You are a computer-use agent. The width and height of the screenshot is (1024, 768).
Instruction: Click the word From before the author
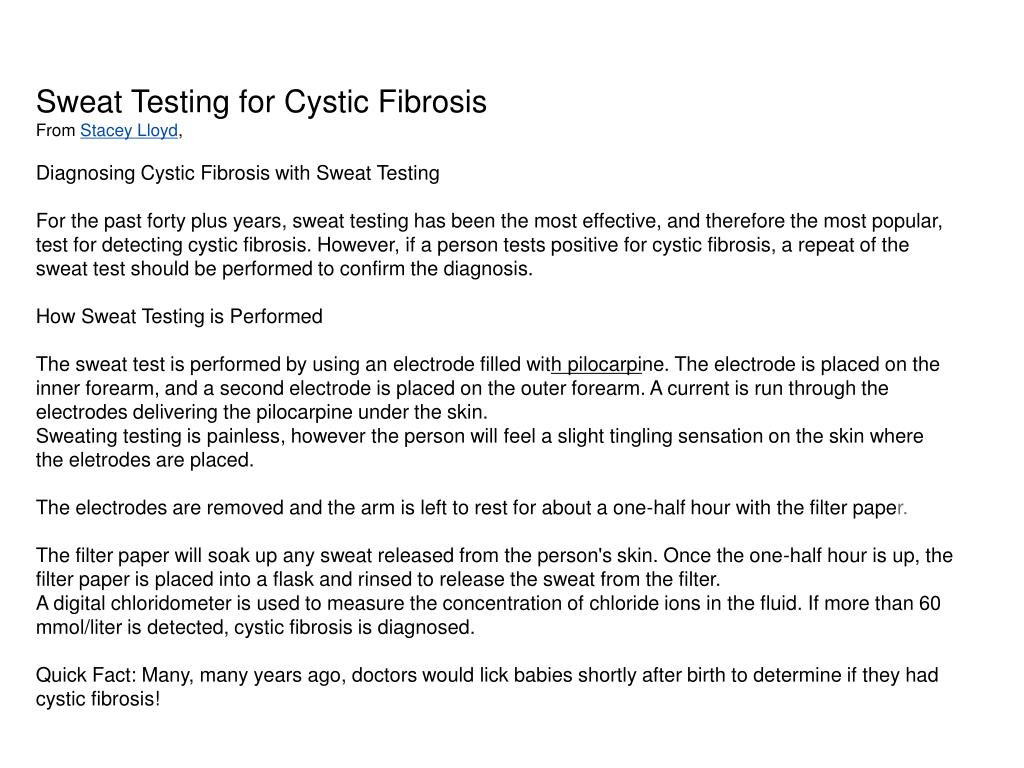56,131
